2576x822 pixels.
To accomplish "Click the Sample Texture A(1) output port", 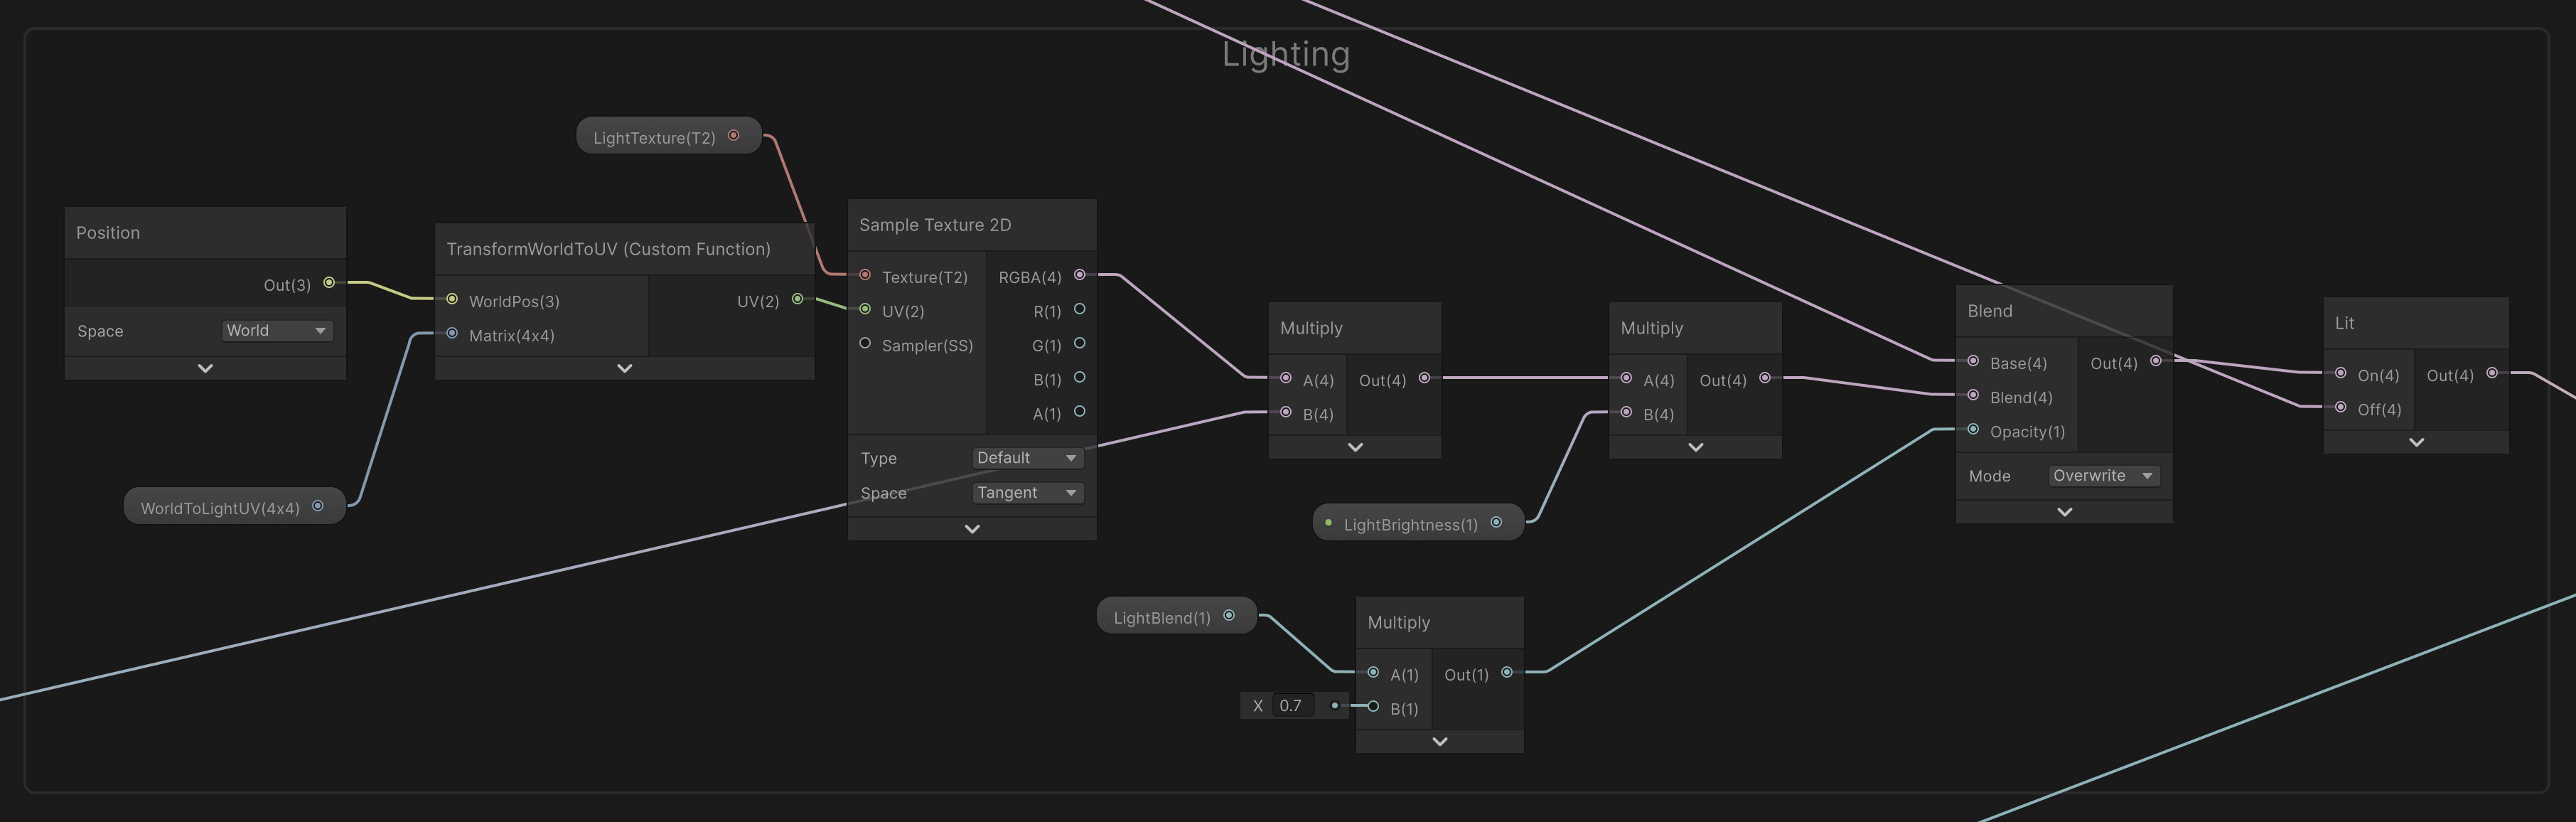I will 1079,411.
